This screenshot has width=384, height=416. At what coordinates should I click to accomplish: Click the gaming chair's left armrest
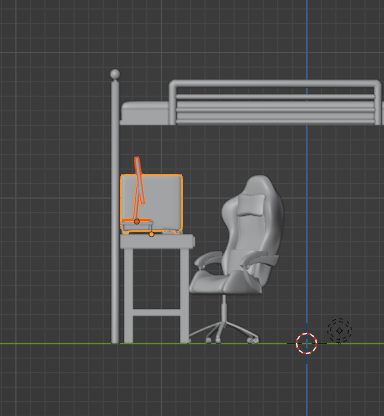(208, 259)
